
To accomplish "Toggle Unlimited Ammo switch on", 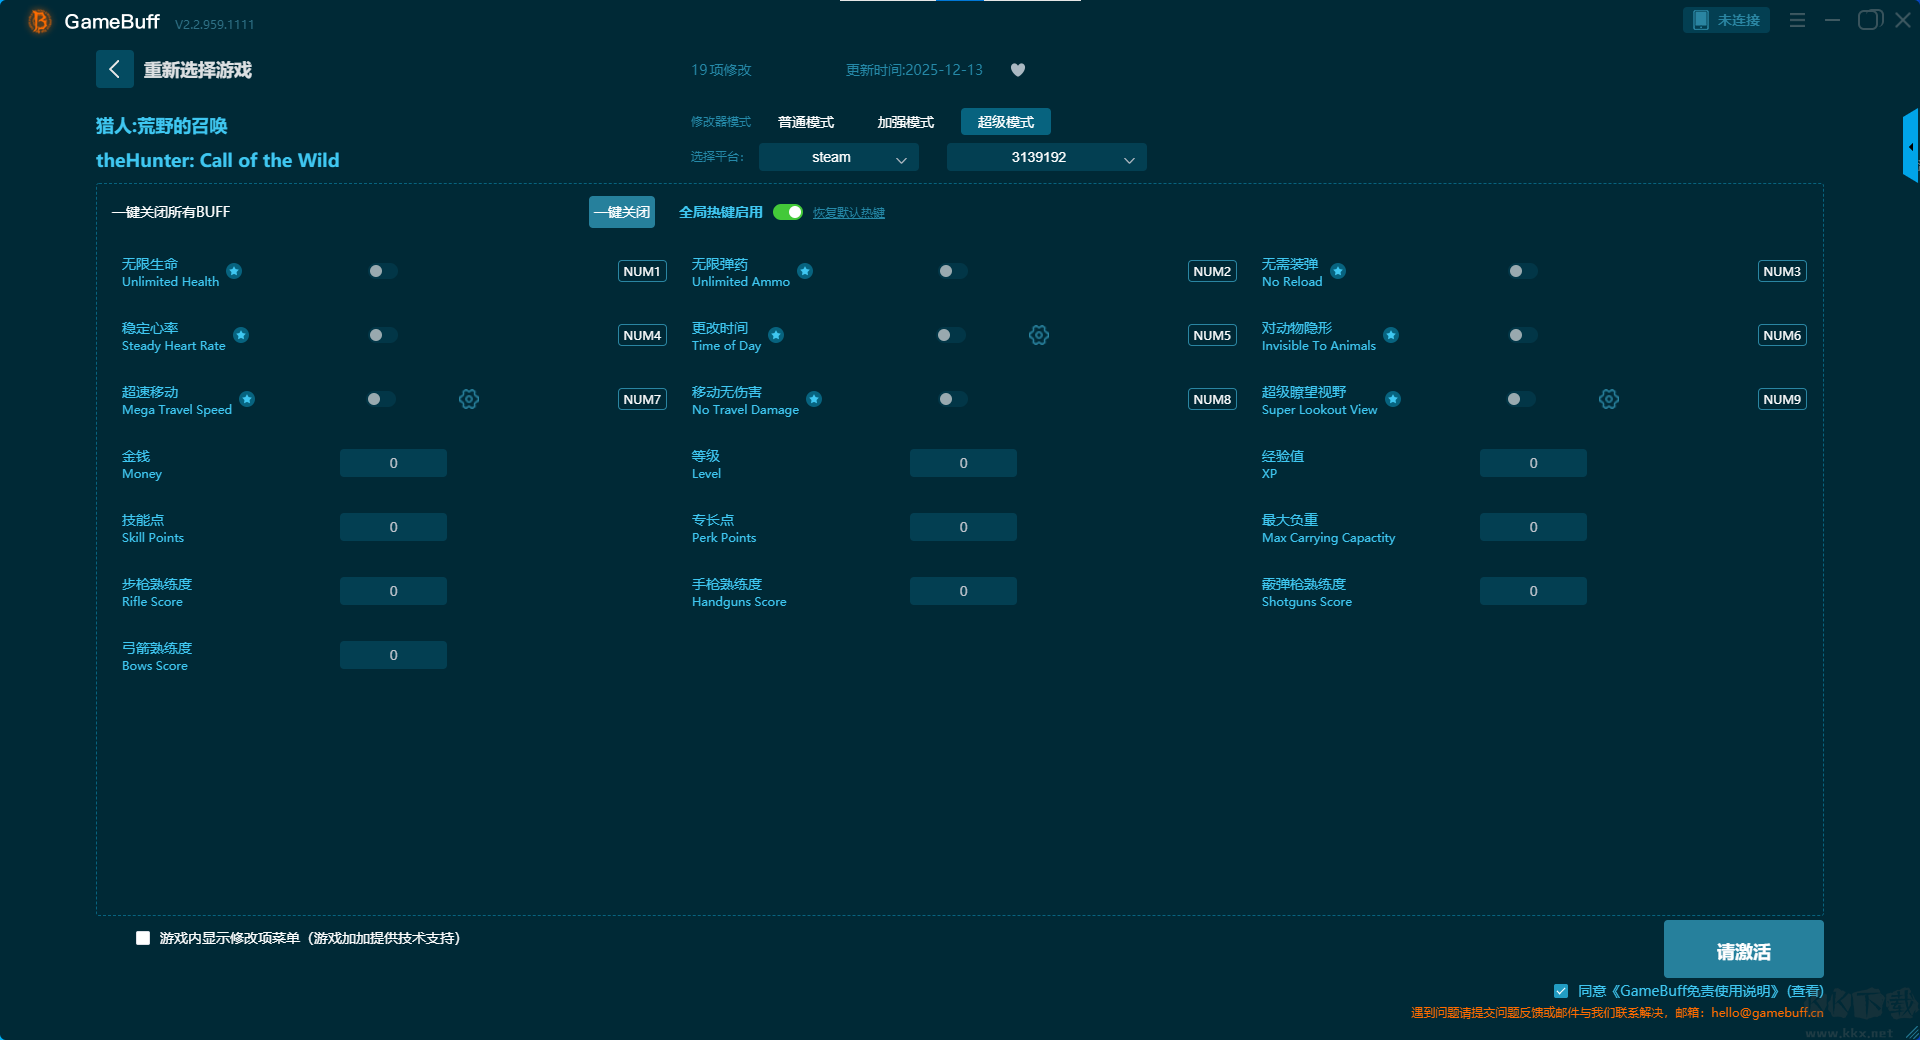I will click(952, 271).
